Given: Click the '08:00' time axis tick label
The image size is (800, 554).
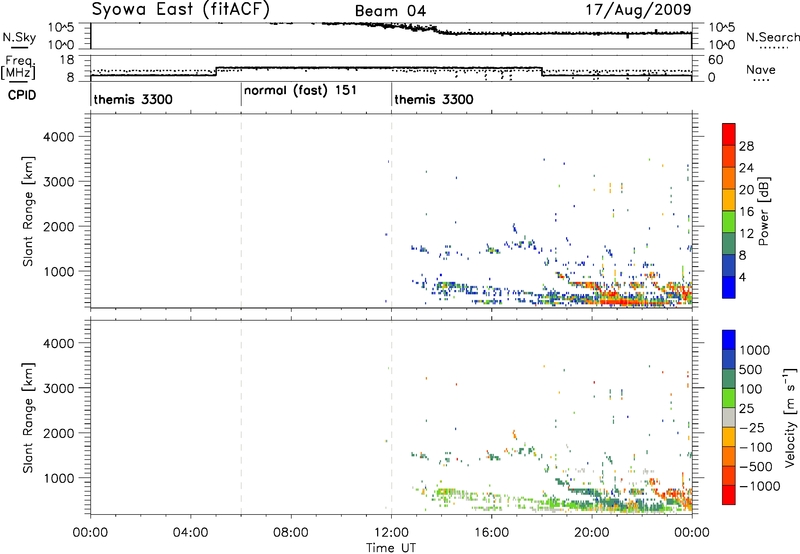Looking at the screenshot, I should pos(291,533).
